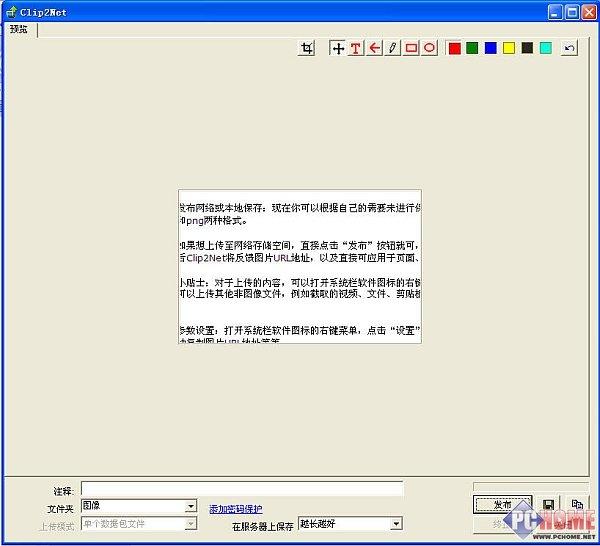Select the Crop tool icon

coord(308,48)
